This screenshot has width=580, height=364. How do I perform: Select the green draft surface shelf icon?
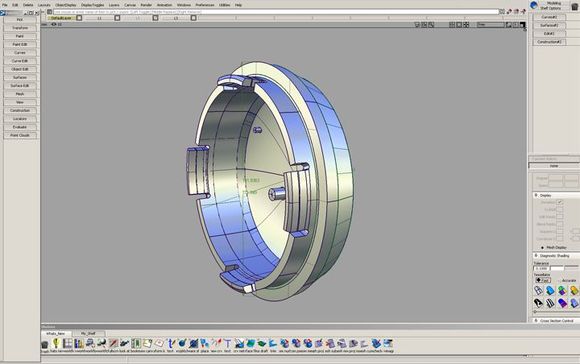tap(262, 344)
